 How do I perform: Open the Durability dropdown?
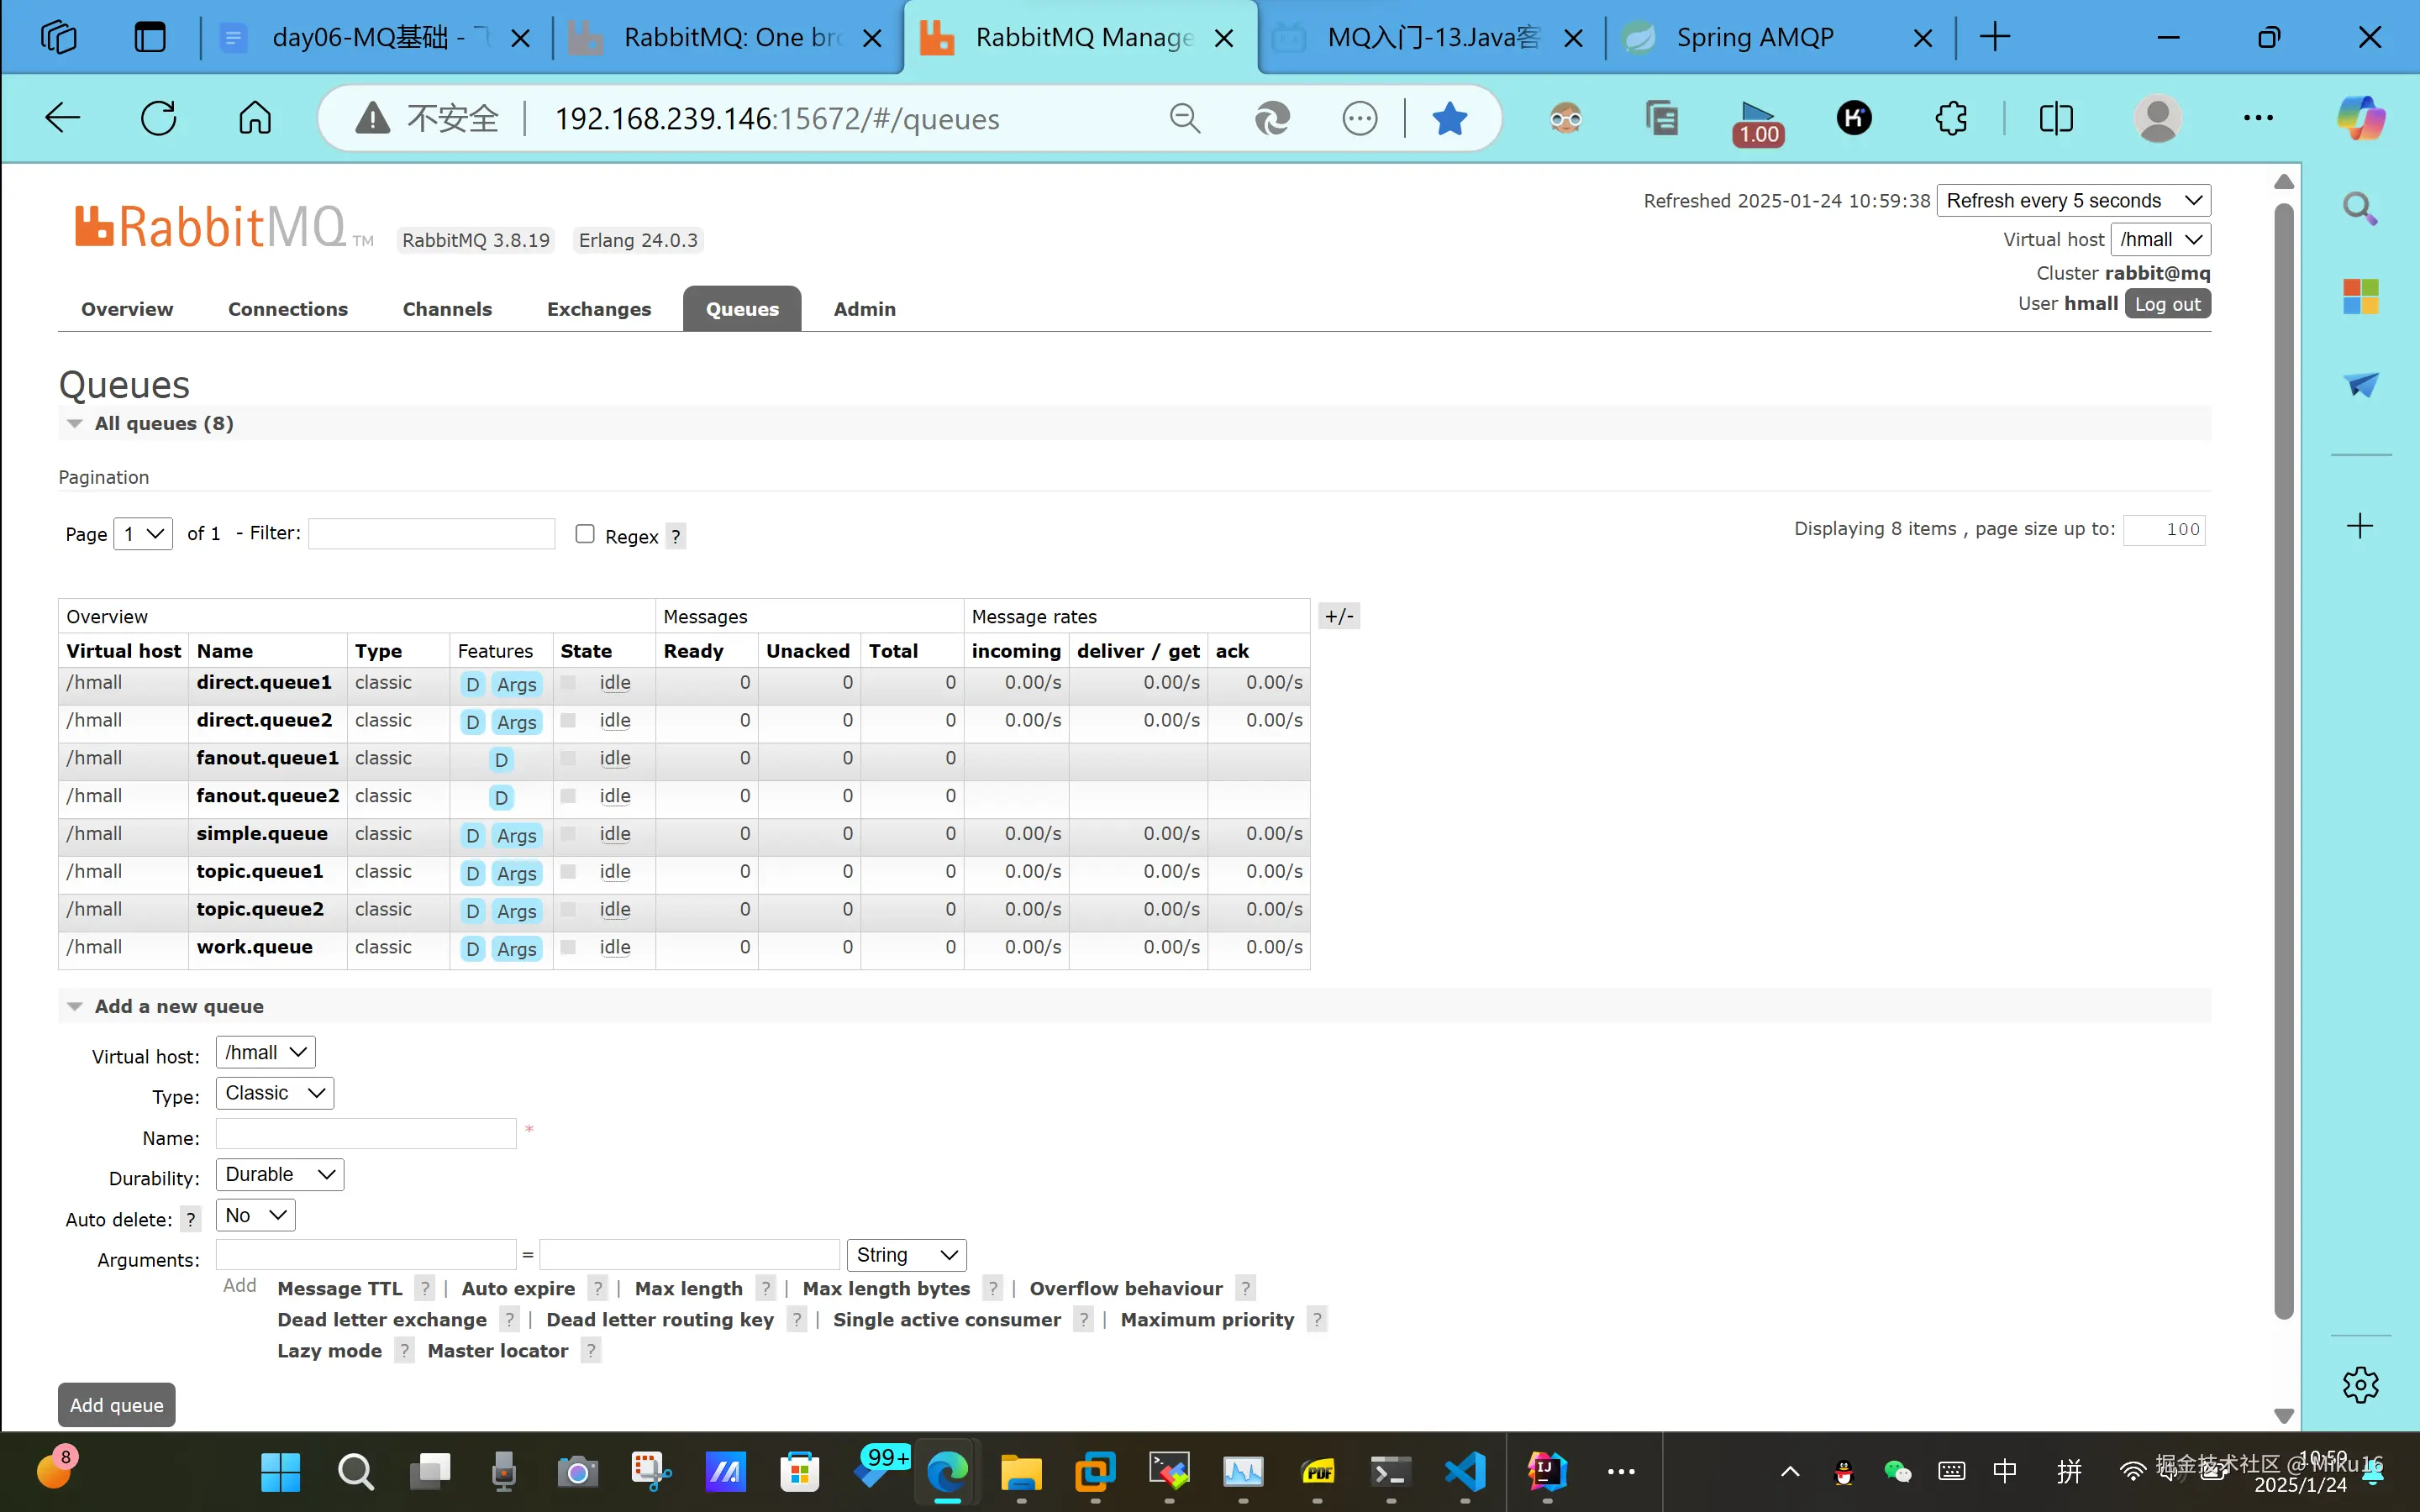tap(279, 1174)
